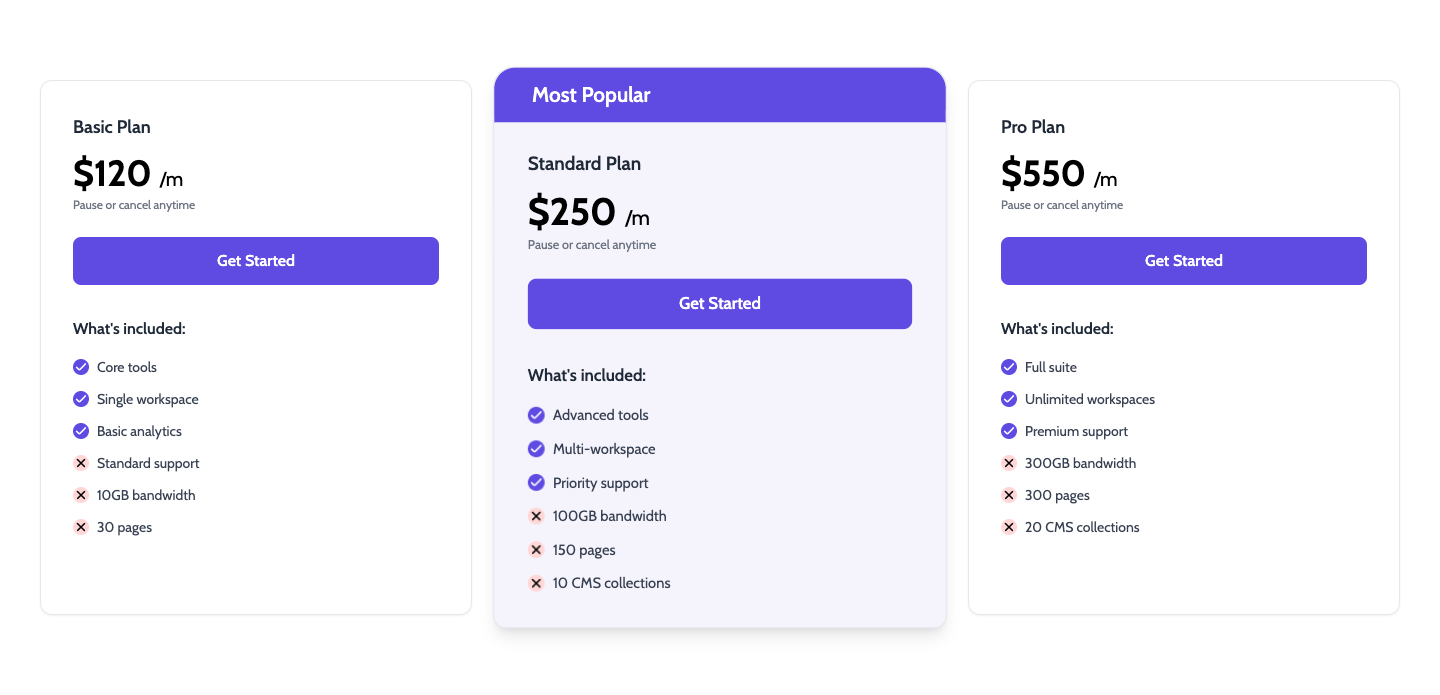Click the Standard Plan Get Started button

tap(720, 304)
